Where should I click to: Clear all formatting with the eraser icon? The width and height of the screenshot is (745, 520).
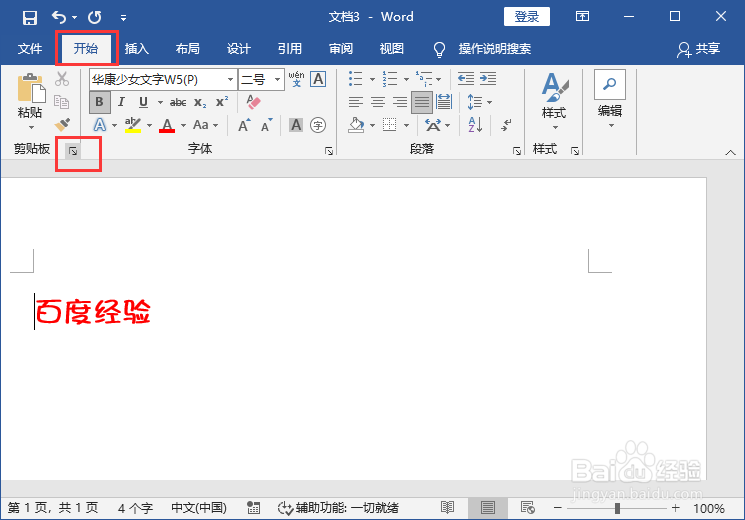(x=253, y=102)
